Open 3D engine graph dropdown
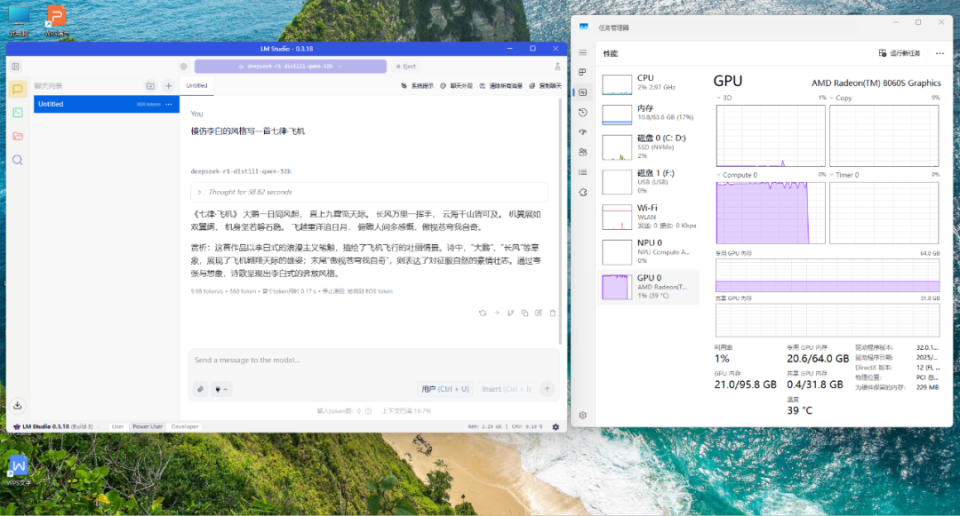Image resolution: width=960 pixels, height=516 pixels. [724, 98]
